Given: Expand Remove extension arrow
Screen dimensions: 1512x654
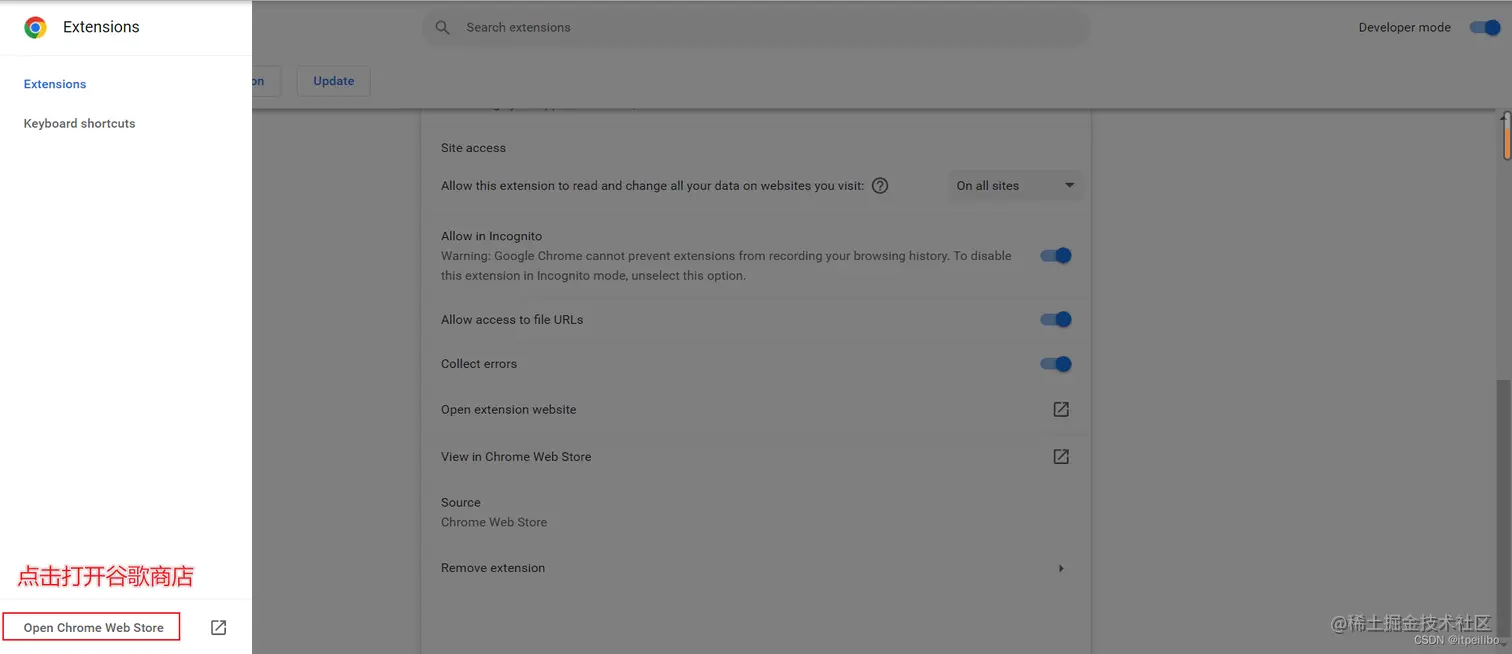Looking at the screenshot, I should click(x=1061, y=568).
